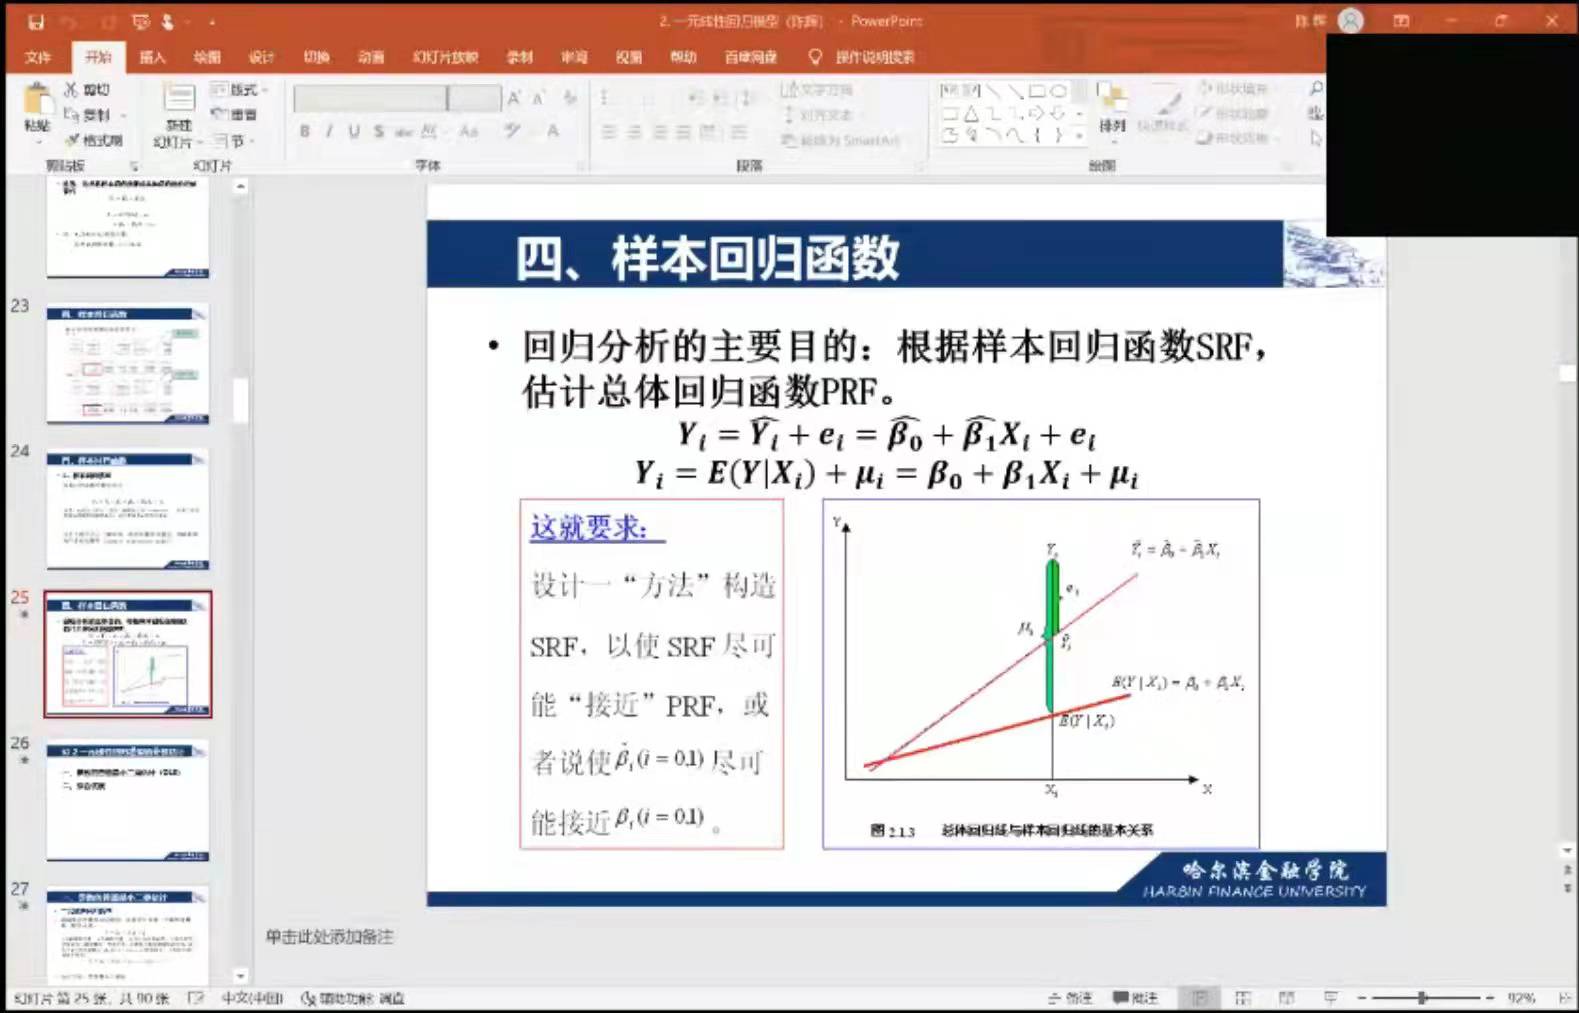Switch to slide sorter view in status bar
The width and height of the screenshot is (1579, 1013).
pyautogui.click(x=1243, y=998)
